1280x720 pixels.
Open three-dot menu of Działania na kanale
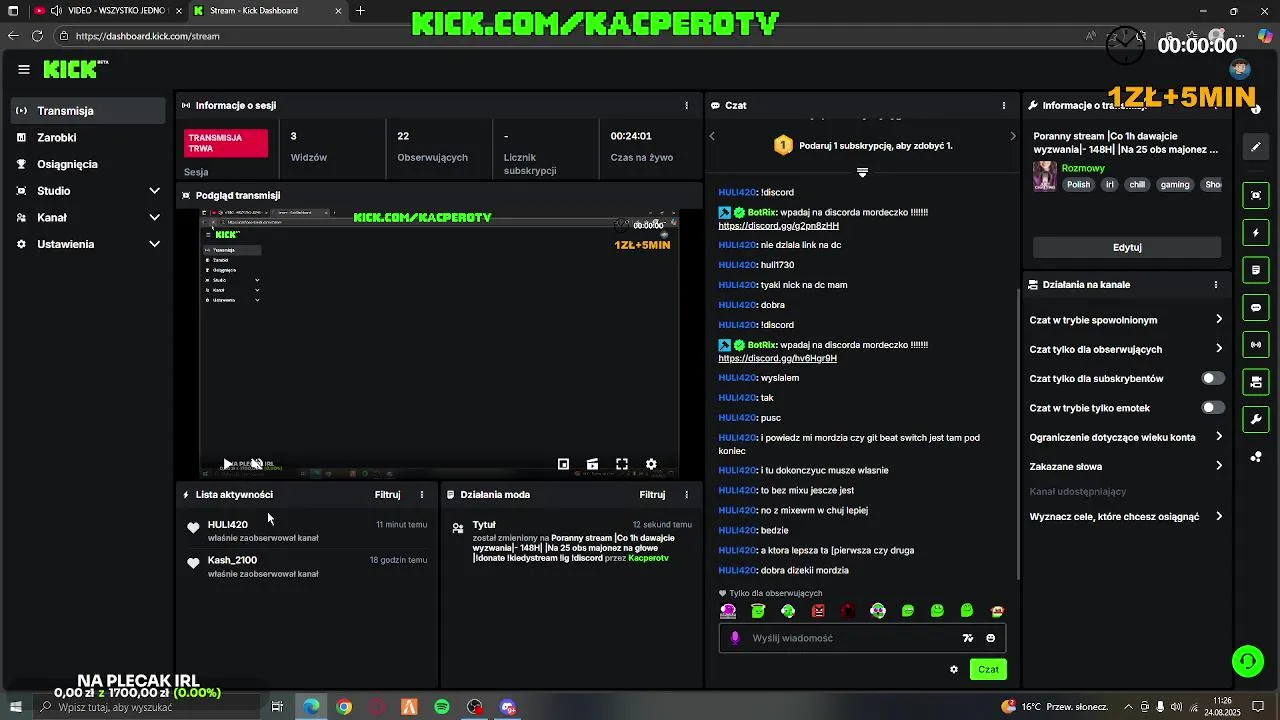pyautogui.click(x=1216, y=285)
